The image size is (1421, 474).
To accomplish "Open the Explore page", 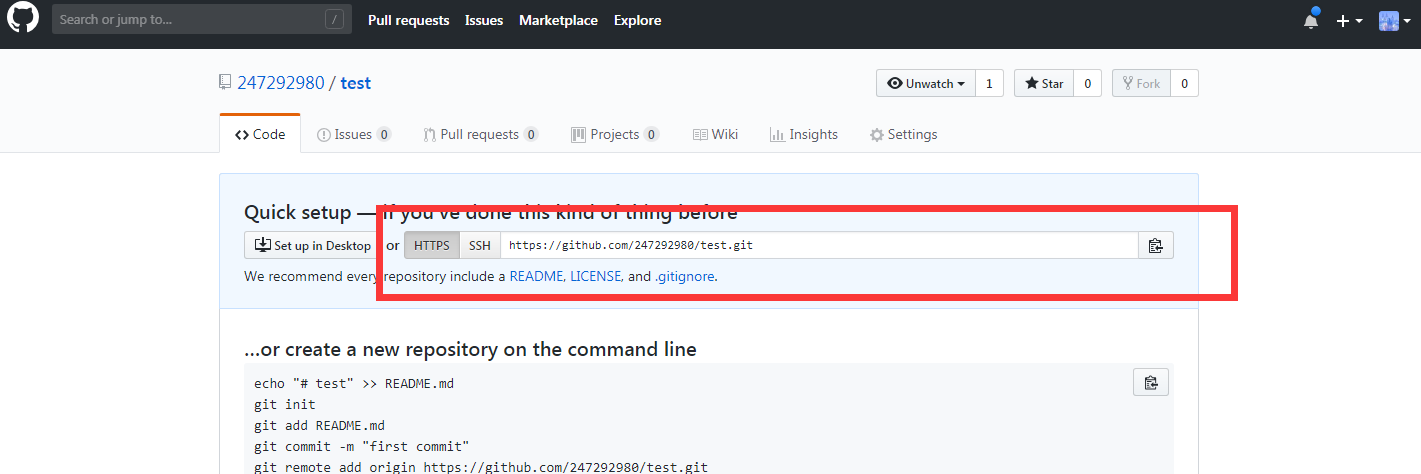I will (637, 20).
